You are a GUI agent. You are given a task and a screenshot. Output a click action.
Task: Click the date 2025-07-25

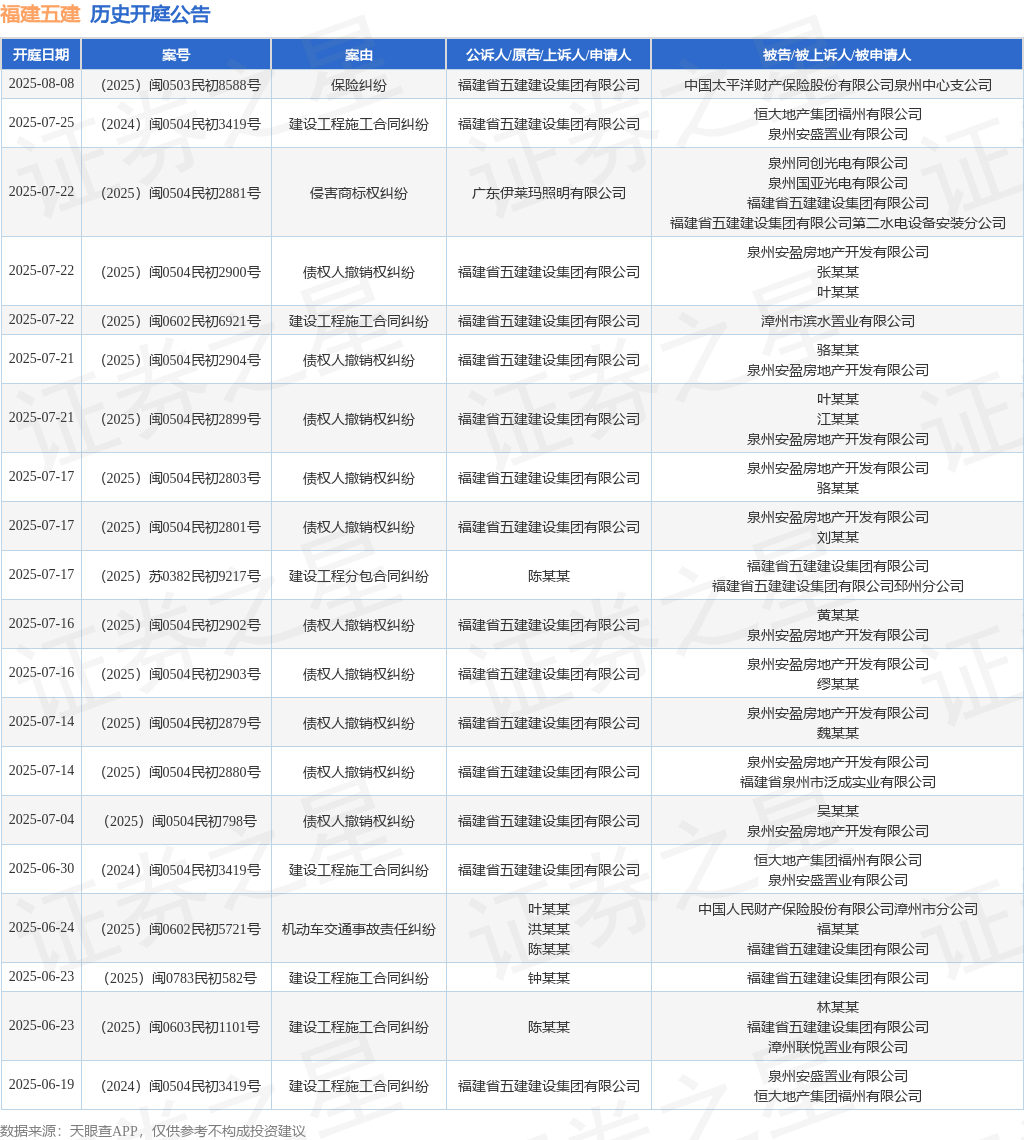(41, 122)
